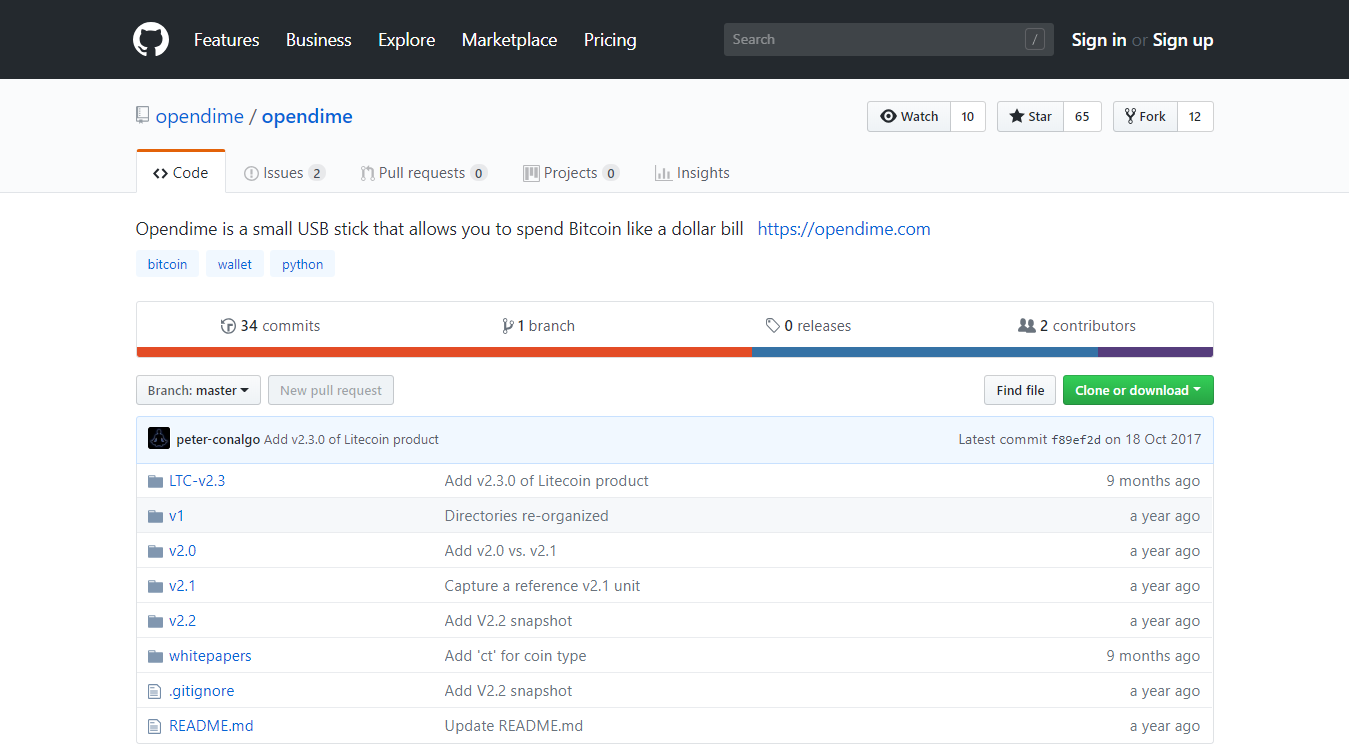Switch to the Issues tab
The width and height of the screenshot is (1349, 751).
click(285, 173)
